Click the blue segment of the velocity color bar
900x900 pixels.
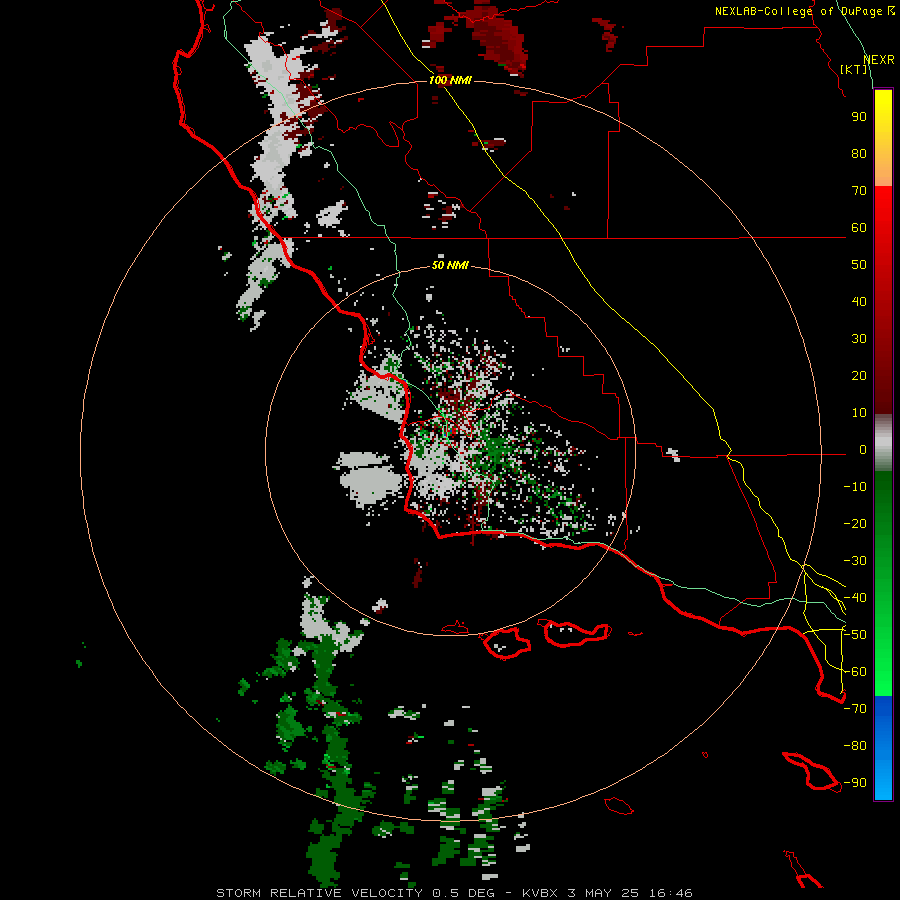[883, 747]
